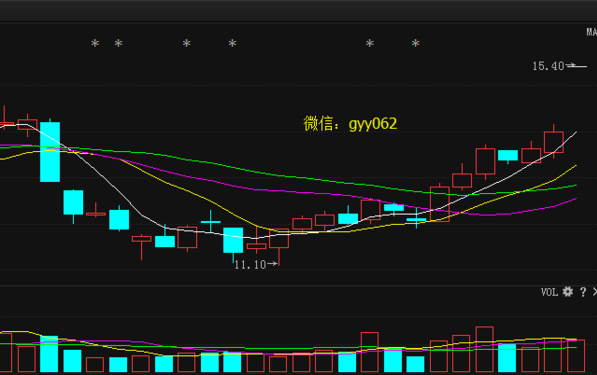Open the VOL indicator settings gear
This screenshot has height=375, width=597.
point(567,292)
